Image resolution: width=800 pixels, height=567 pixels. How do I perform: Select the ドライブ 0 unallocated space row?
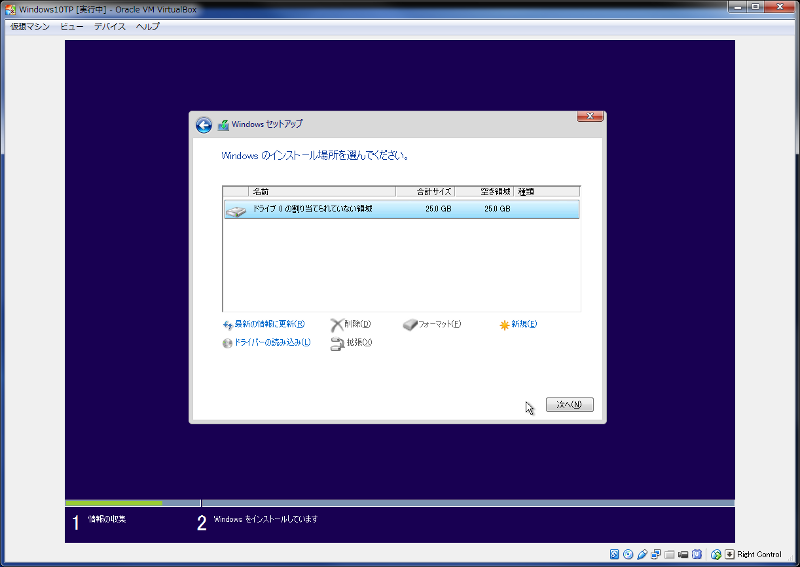(402, 209)
